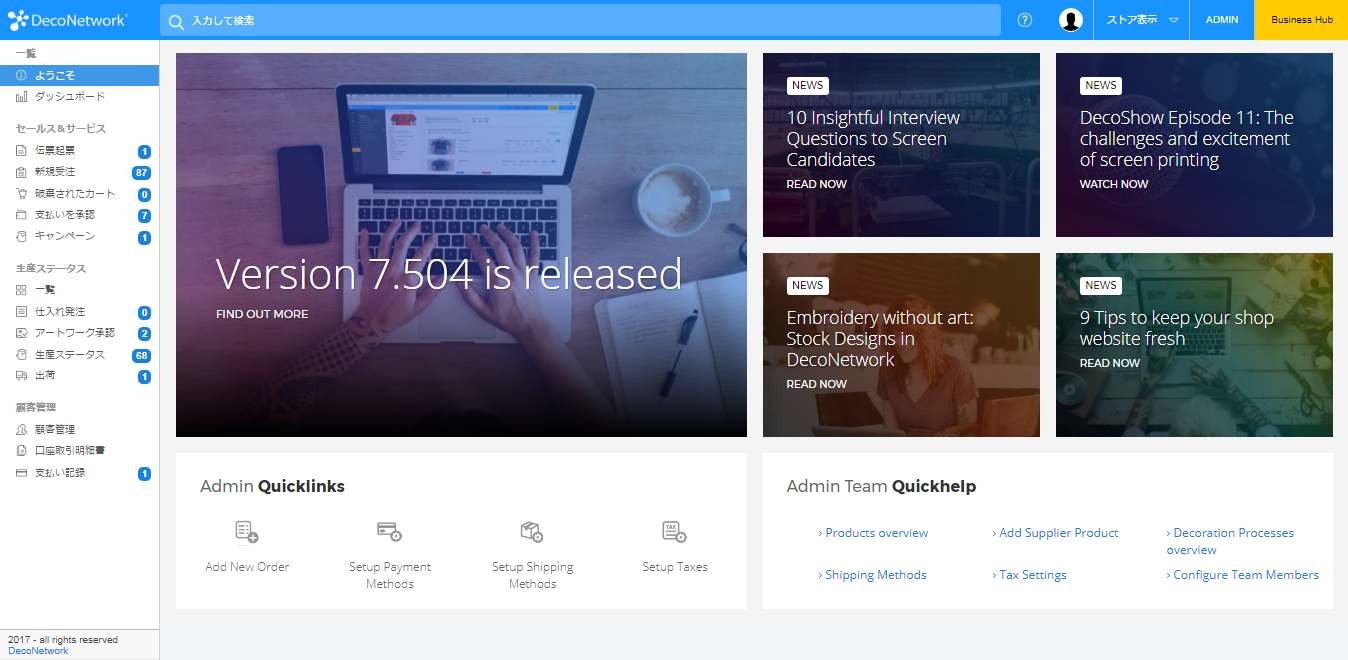Open the help question mark icon
The height and width of the screenshot is (660, 1348).
(x=1025, y=20)
